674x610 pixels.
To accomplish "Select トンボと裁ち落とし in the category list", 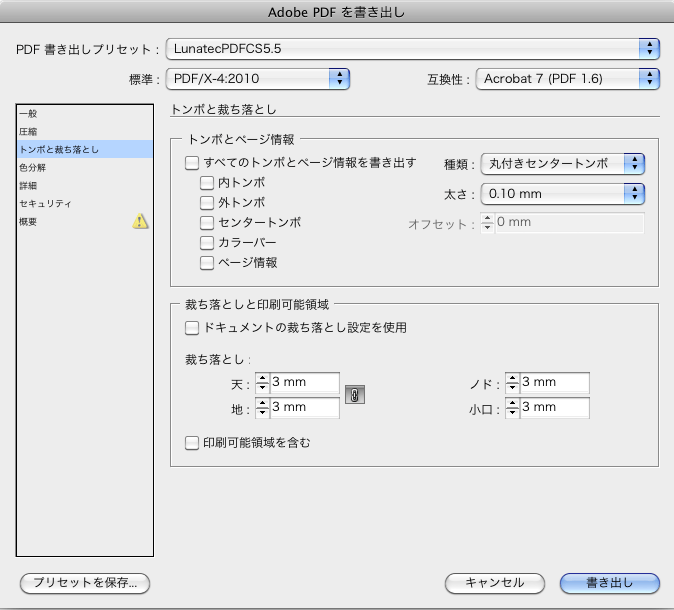I will [x=85, y=149].
